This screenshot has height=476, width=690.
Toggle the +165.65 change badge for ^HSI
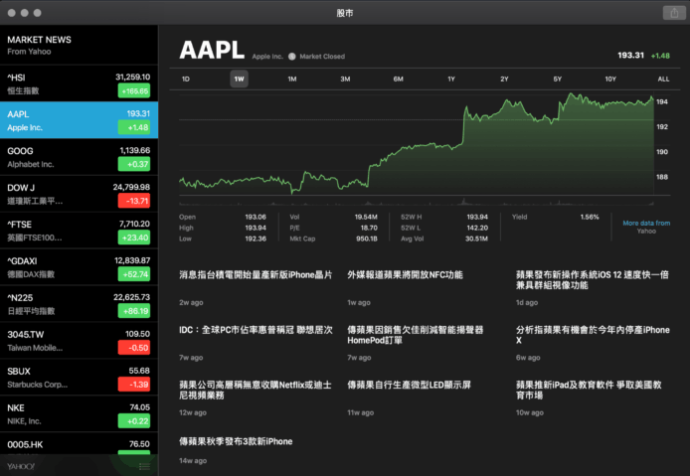[x=134, y=91]
